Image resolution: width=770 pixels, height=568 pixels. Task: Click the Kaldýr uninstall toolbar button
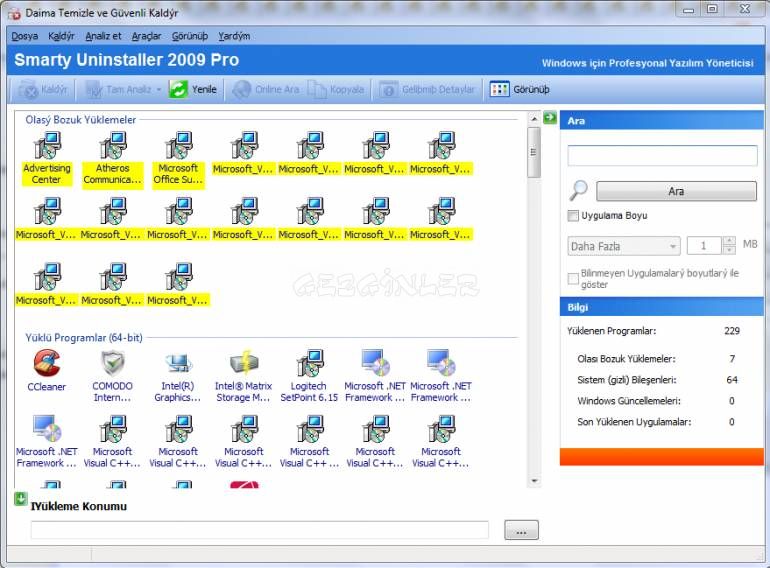[x=43, y=89]
